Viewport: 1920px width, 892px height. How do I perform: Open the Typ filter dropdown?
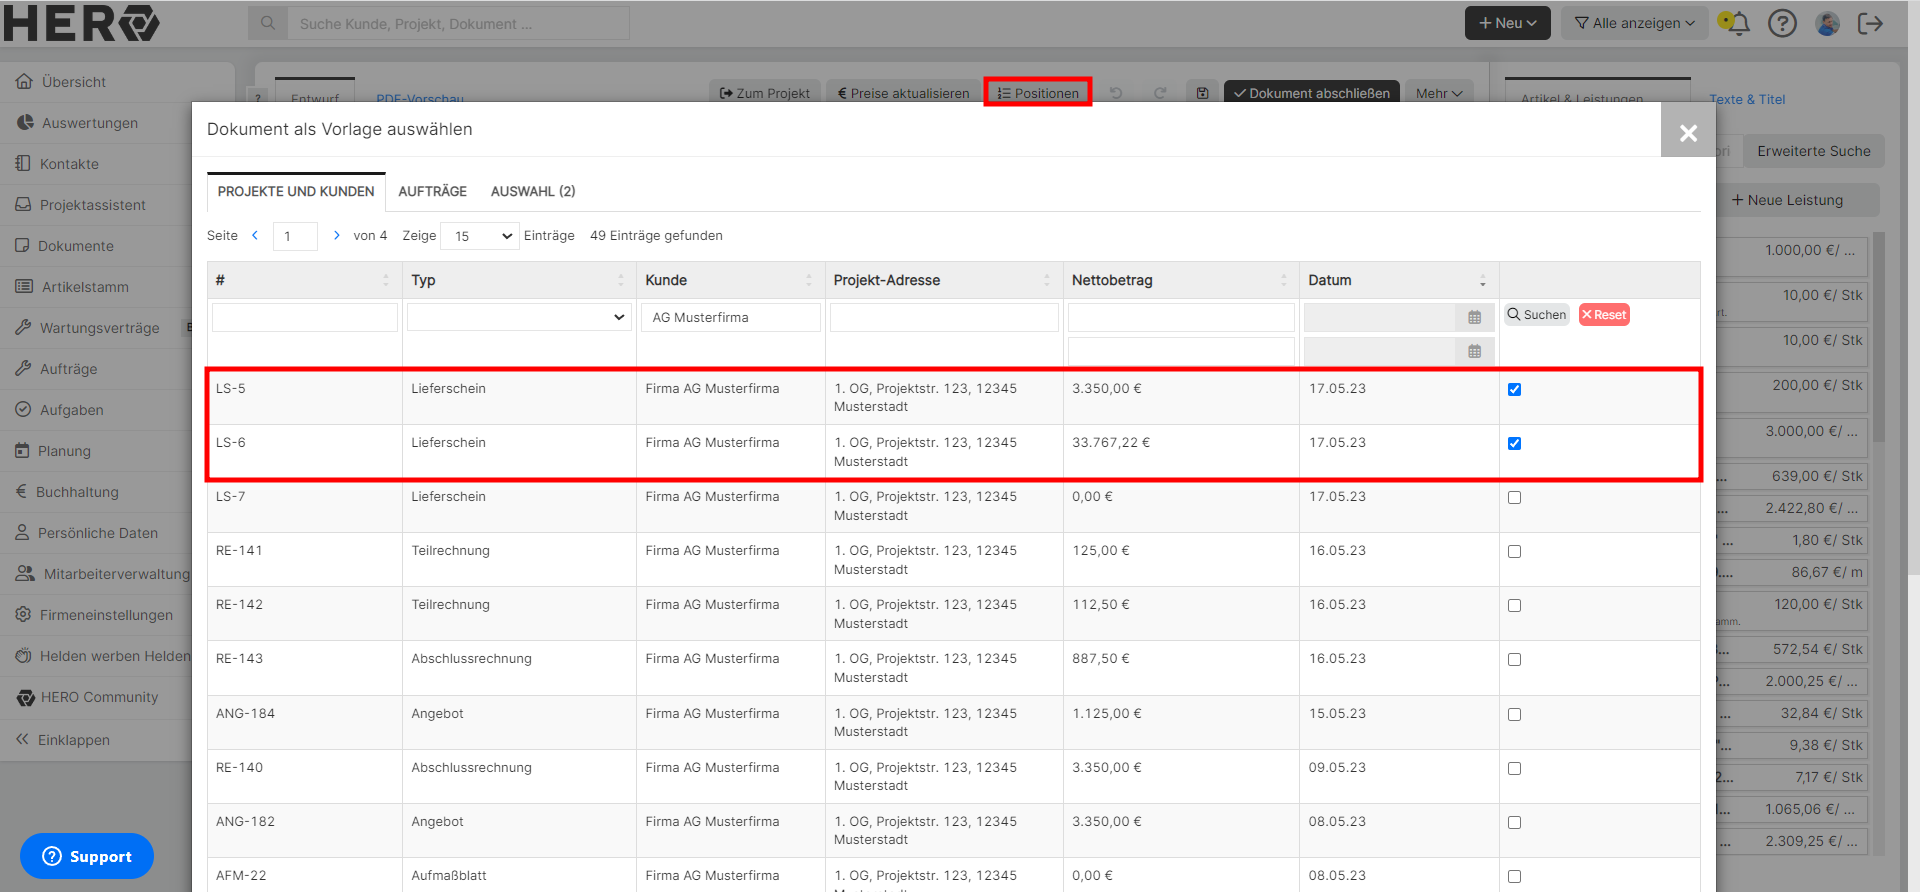(x=519, y=317)
